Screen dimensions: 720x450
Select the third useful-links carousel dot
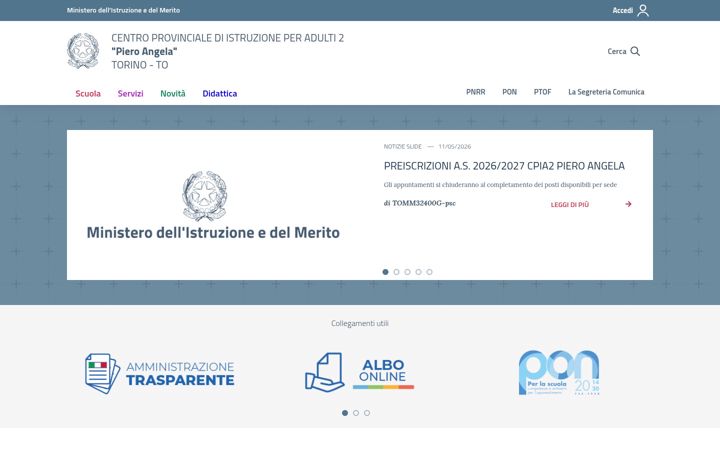[x=367, y=413]
